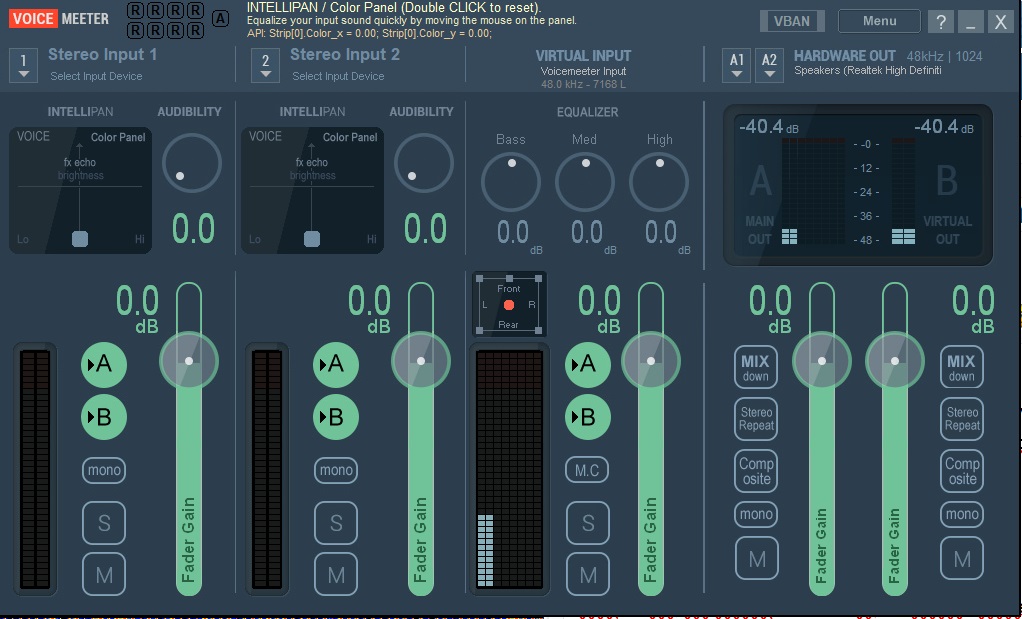Click Stereo Input 1 level meter
The image size is (1022, 619).
pos(35,469)
